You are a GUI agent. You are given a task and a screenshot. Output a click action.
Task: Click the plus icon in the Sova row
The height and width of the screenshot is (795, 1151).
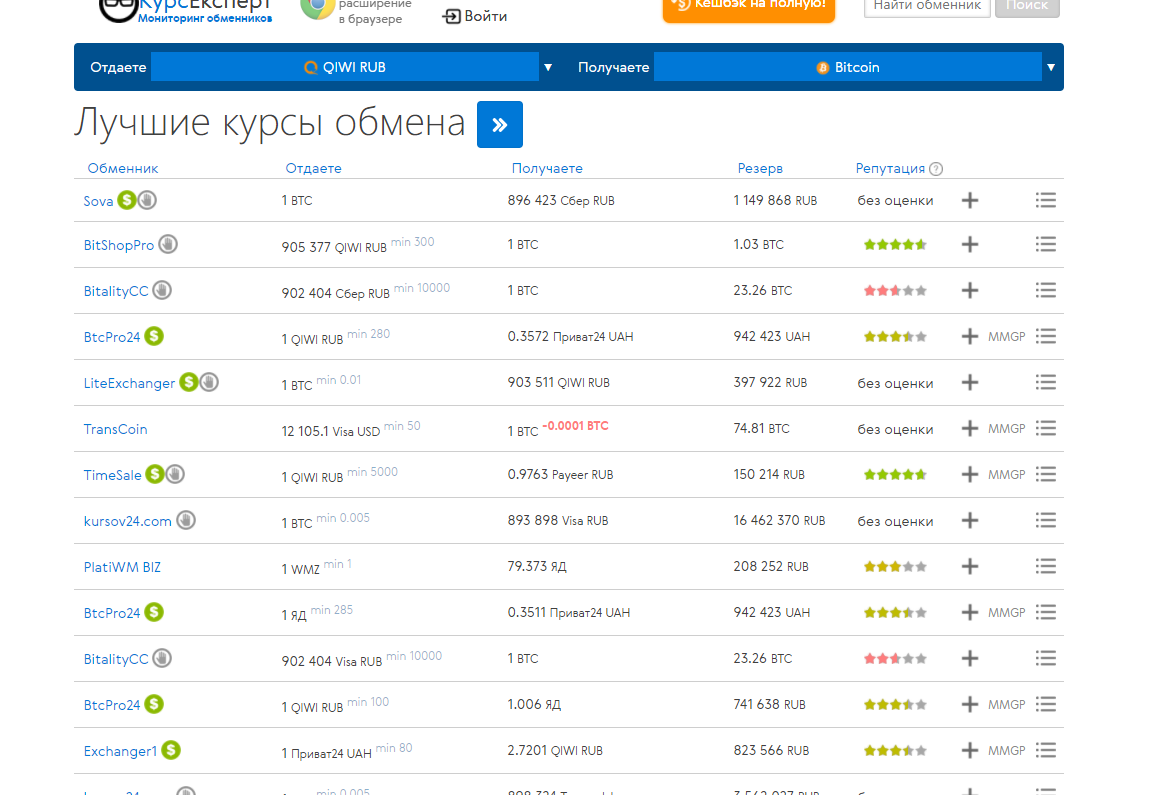(970, 200)
